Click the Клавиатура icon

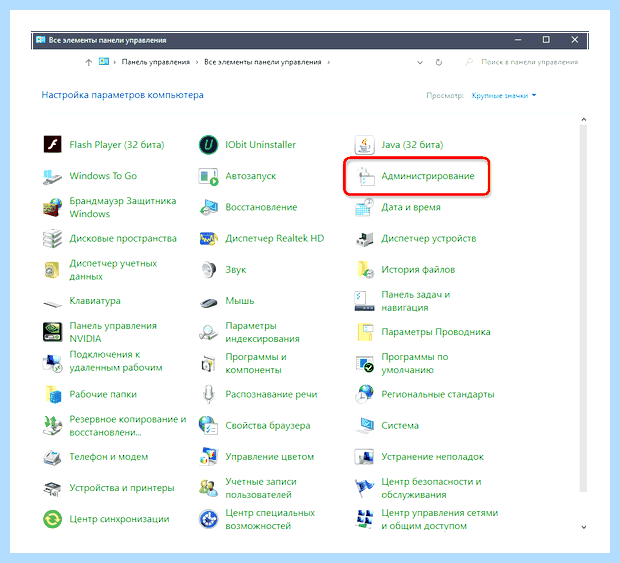(52, 304)
